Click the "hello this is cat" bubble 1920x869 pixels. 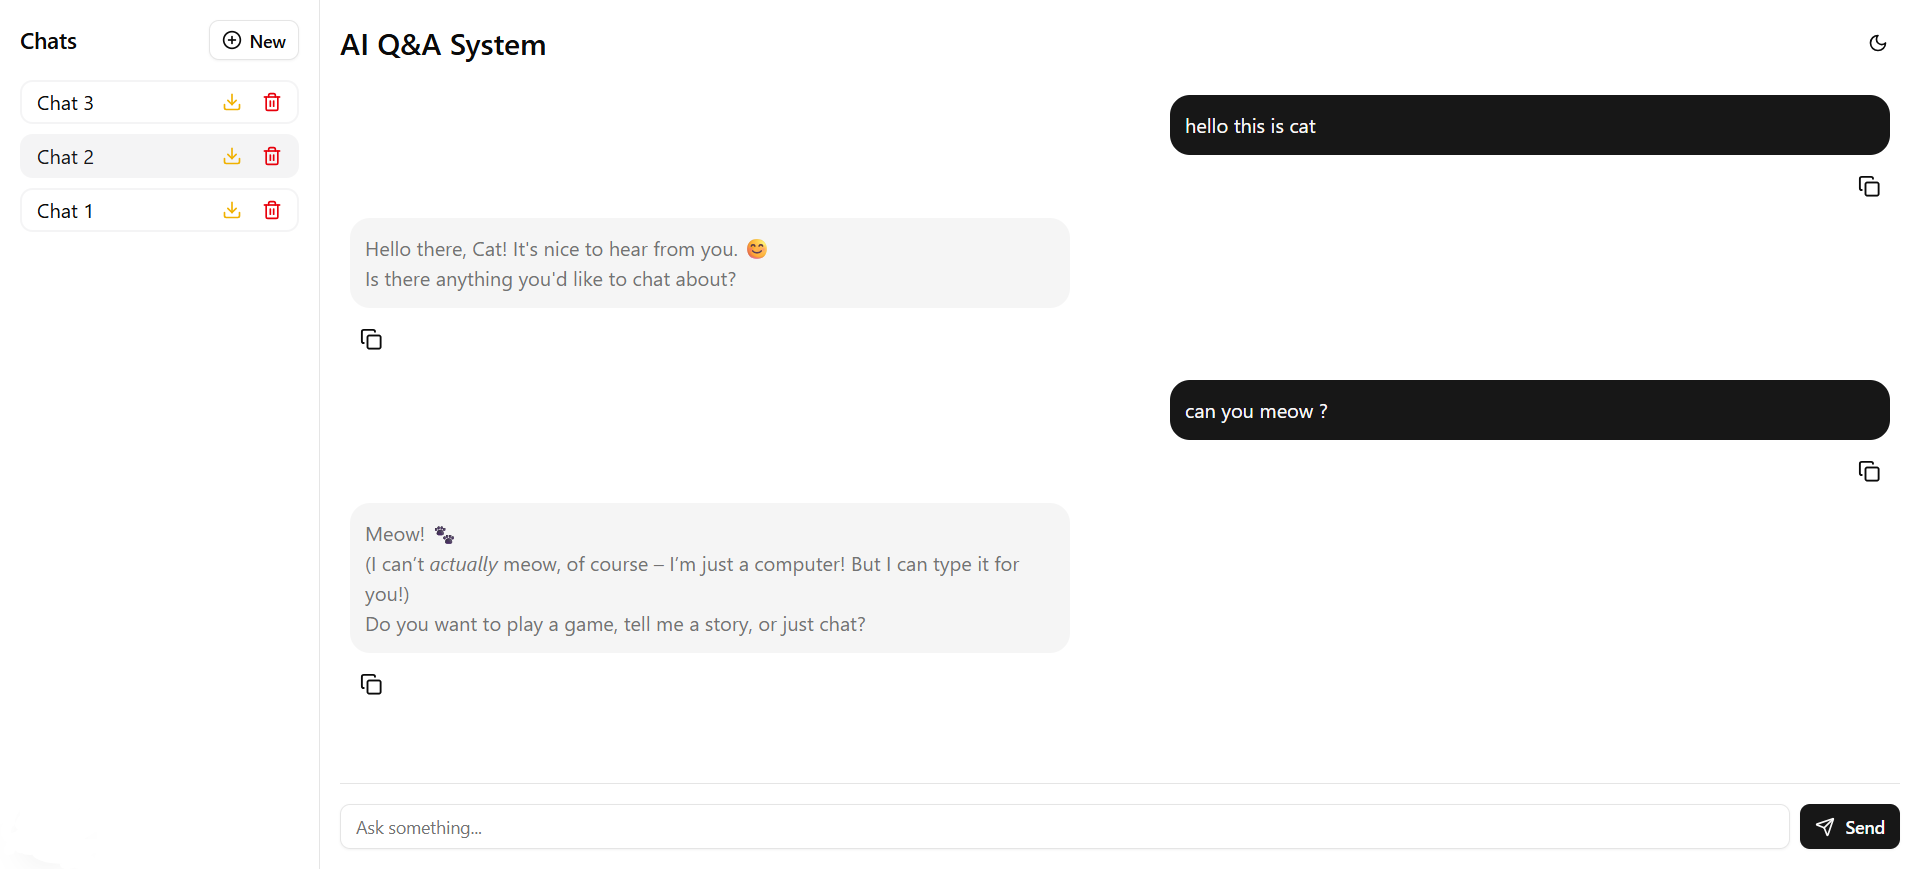[x=1528, y=126]
